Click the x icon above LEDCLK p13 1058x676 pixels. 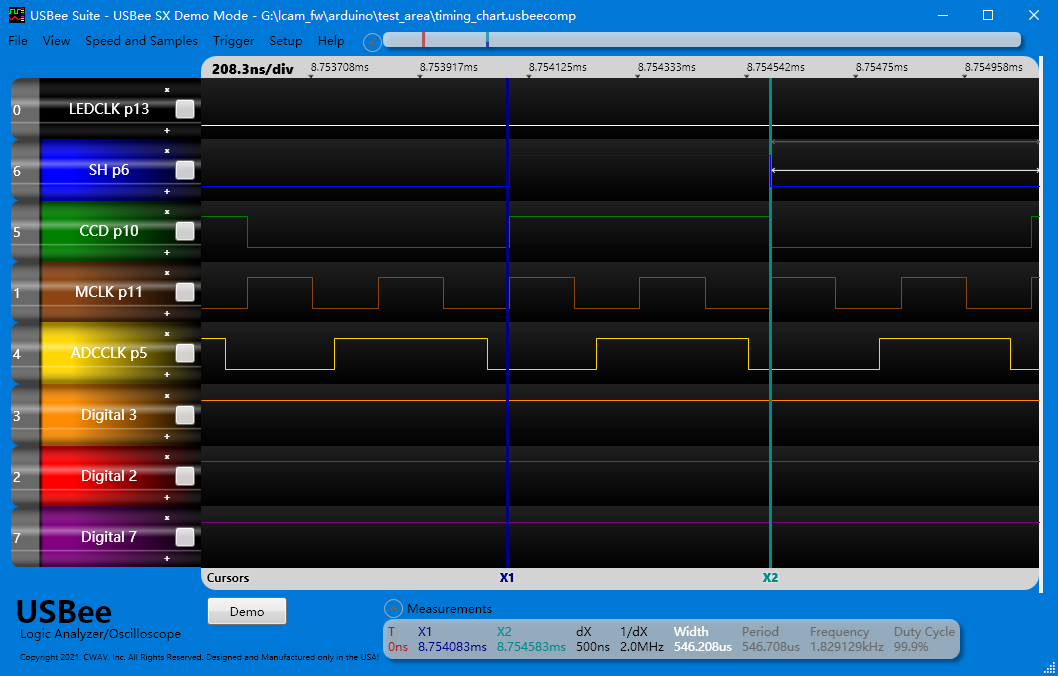[x=167, y=90]
